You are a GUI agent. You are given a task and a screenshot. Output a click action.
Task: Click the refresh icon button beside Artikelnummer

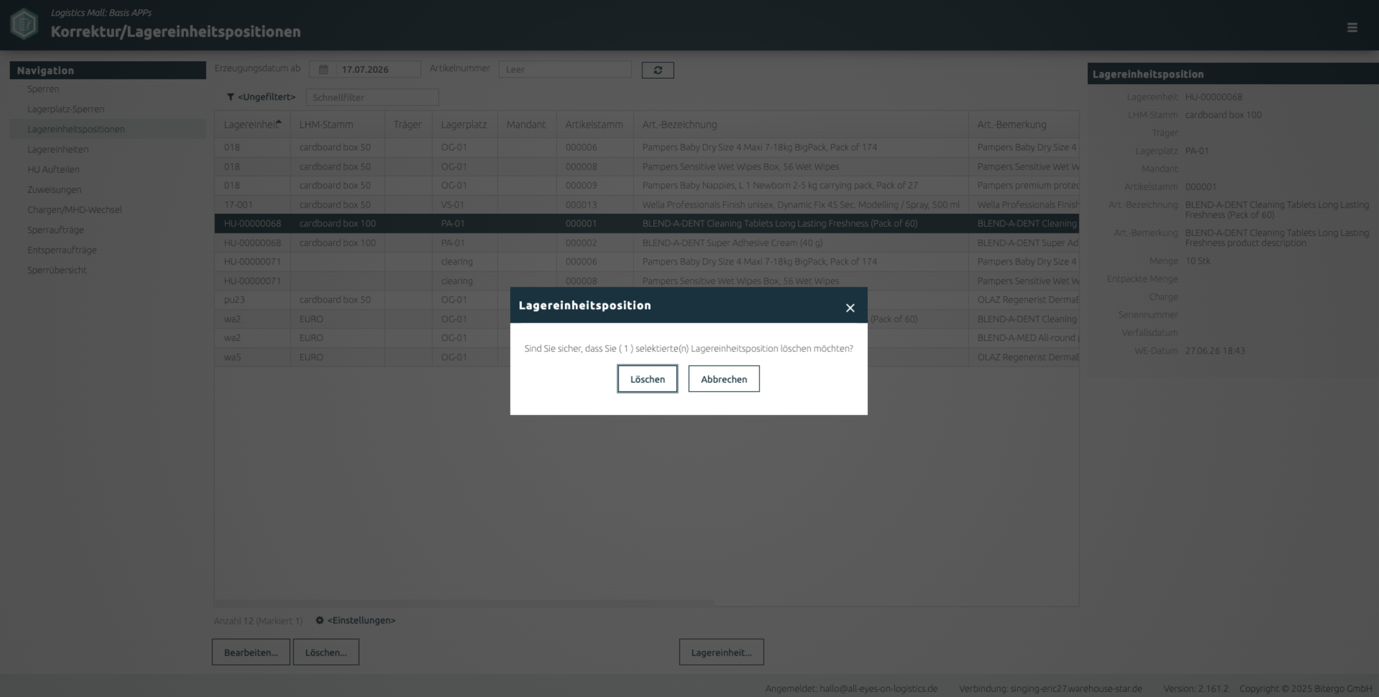coord(657,70)
